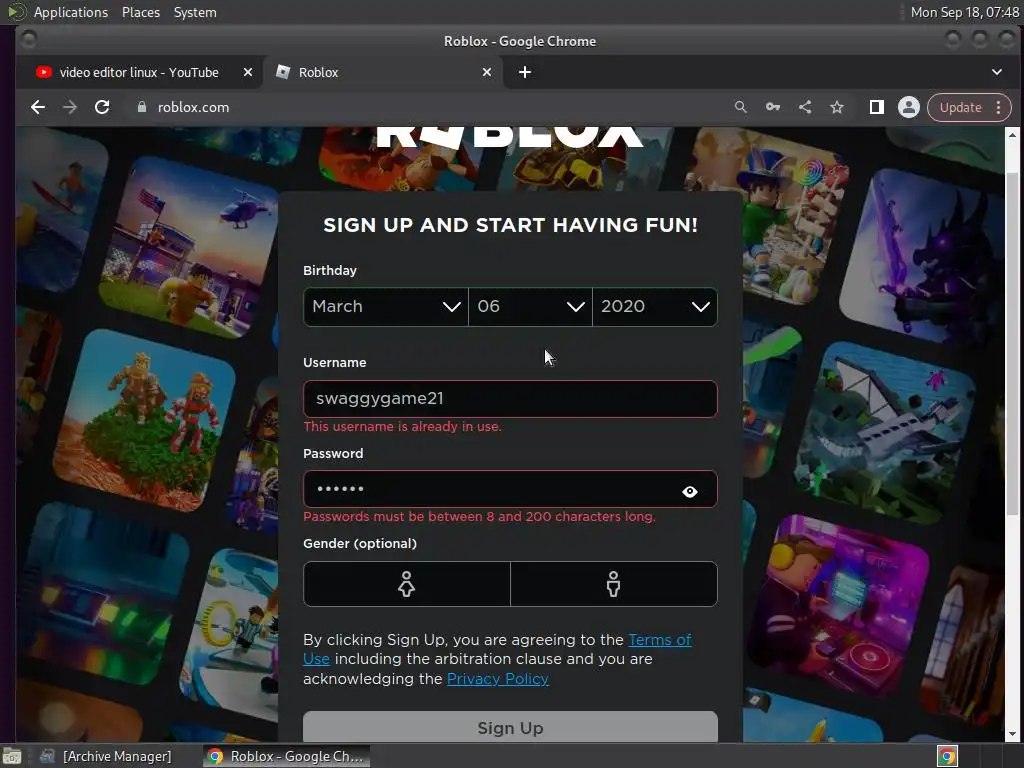The height and width of the screenshot is (768, 1024).
Task: Share this page using the share icon
Action: pyautogui.click(x=805, y=107)
